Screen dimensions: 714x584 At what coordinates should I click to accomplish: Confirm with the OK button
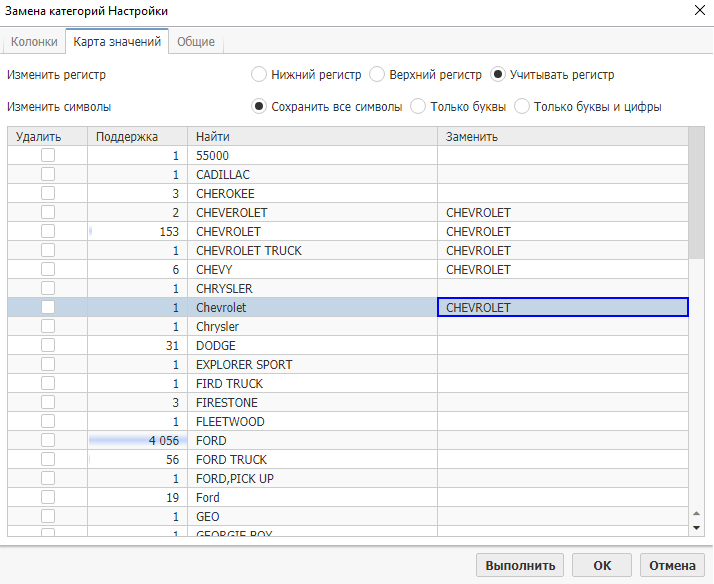point(602,565)
